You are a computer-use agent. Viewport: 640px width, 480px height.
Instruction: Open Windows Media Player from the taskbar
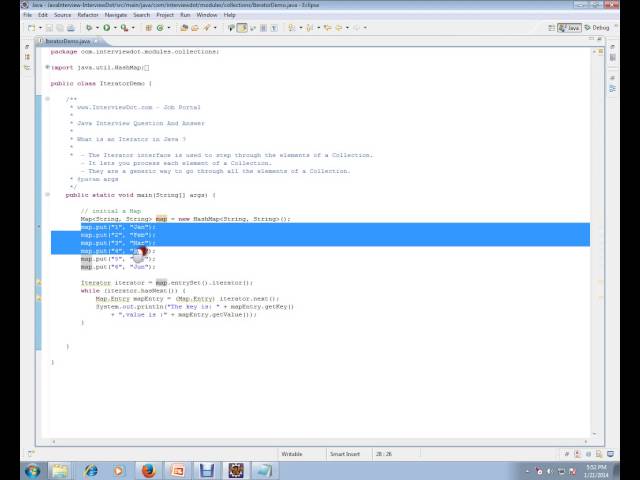click(x=118, y=471)
